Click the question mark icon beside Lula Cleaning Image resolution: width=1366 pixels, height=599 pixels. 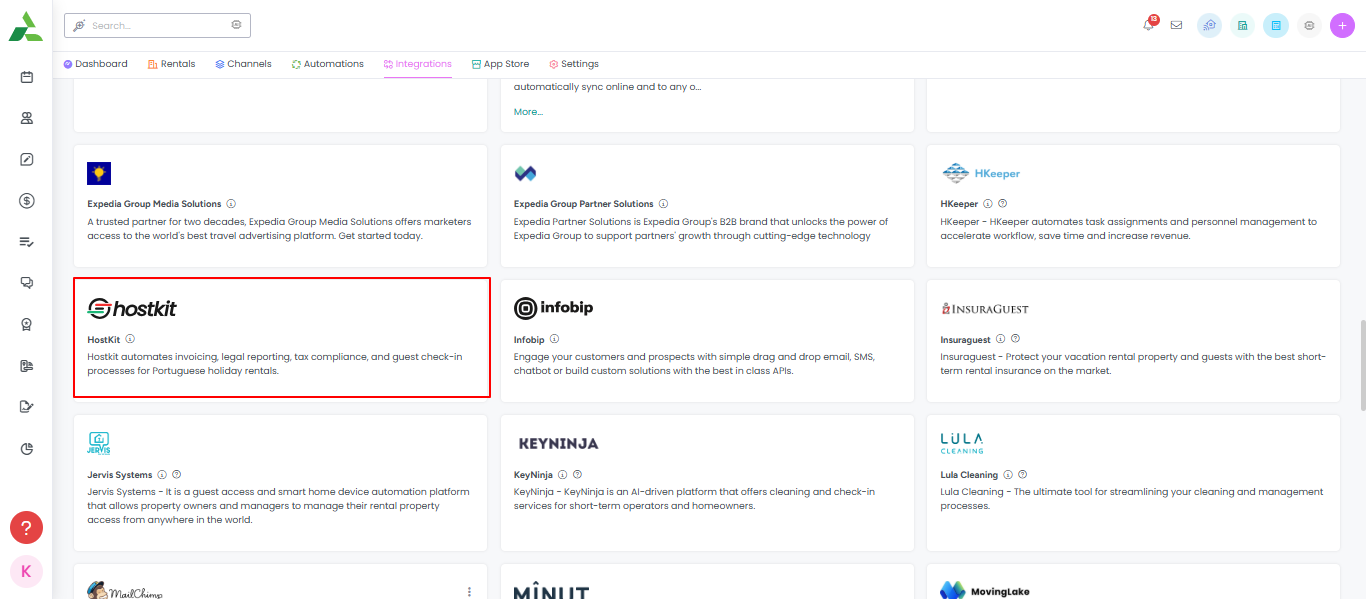coord(1022,475)
